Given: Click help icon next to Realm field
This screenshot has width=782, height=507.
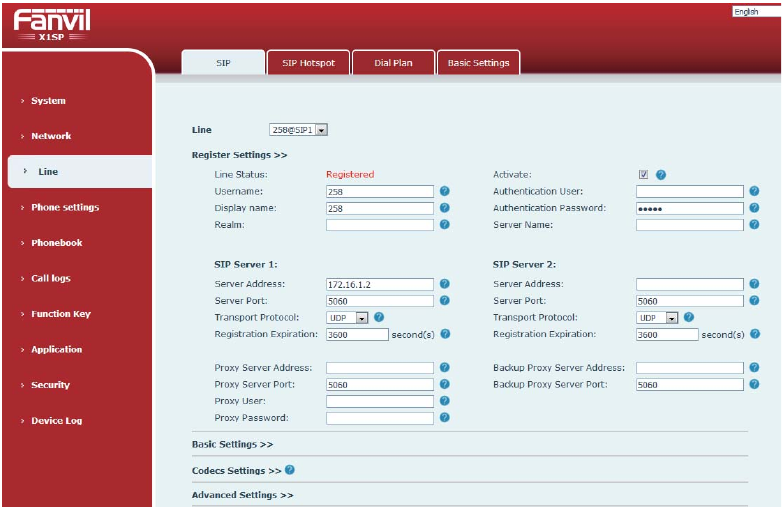Looking at the screenshot, I should click(x=445, y=224).
